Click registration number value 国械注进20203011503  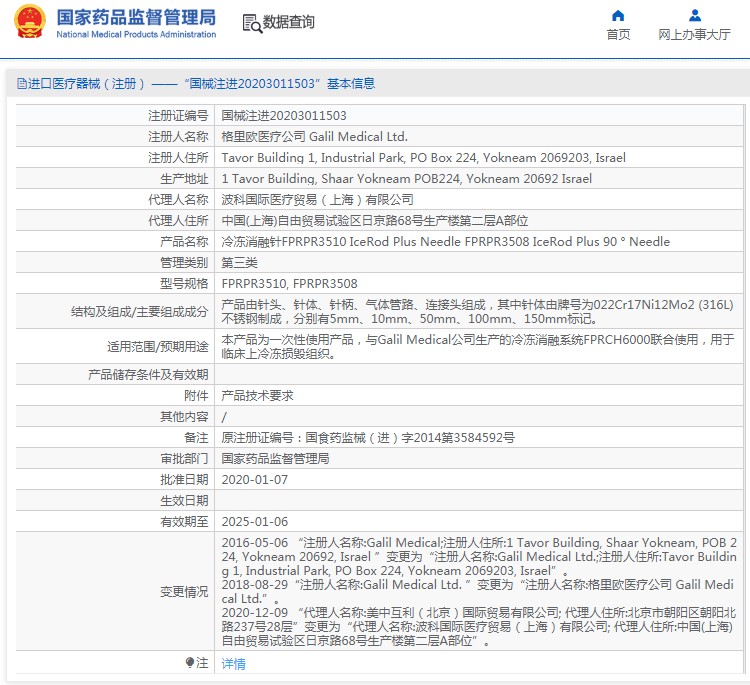pos(284,116)
